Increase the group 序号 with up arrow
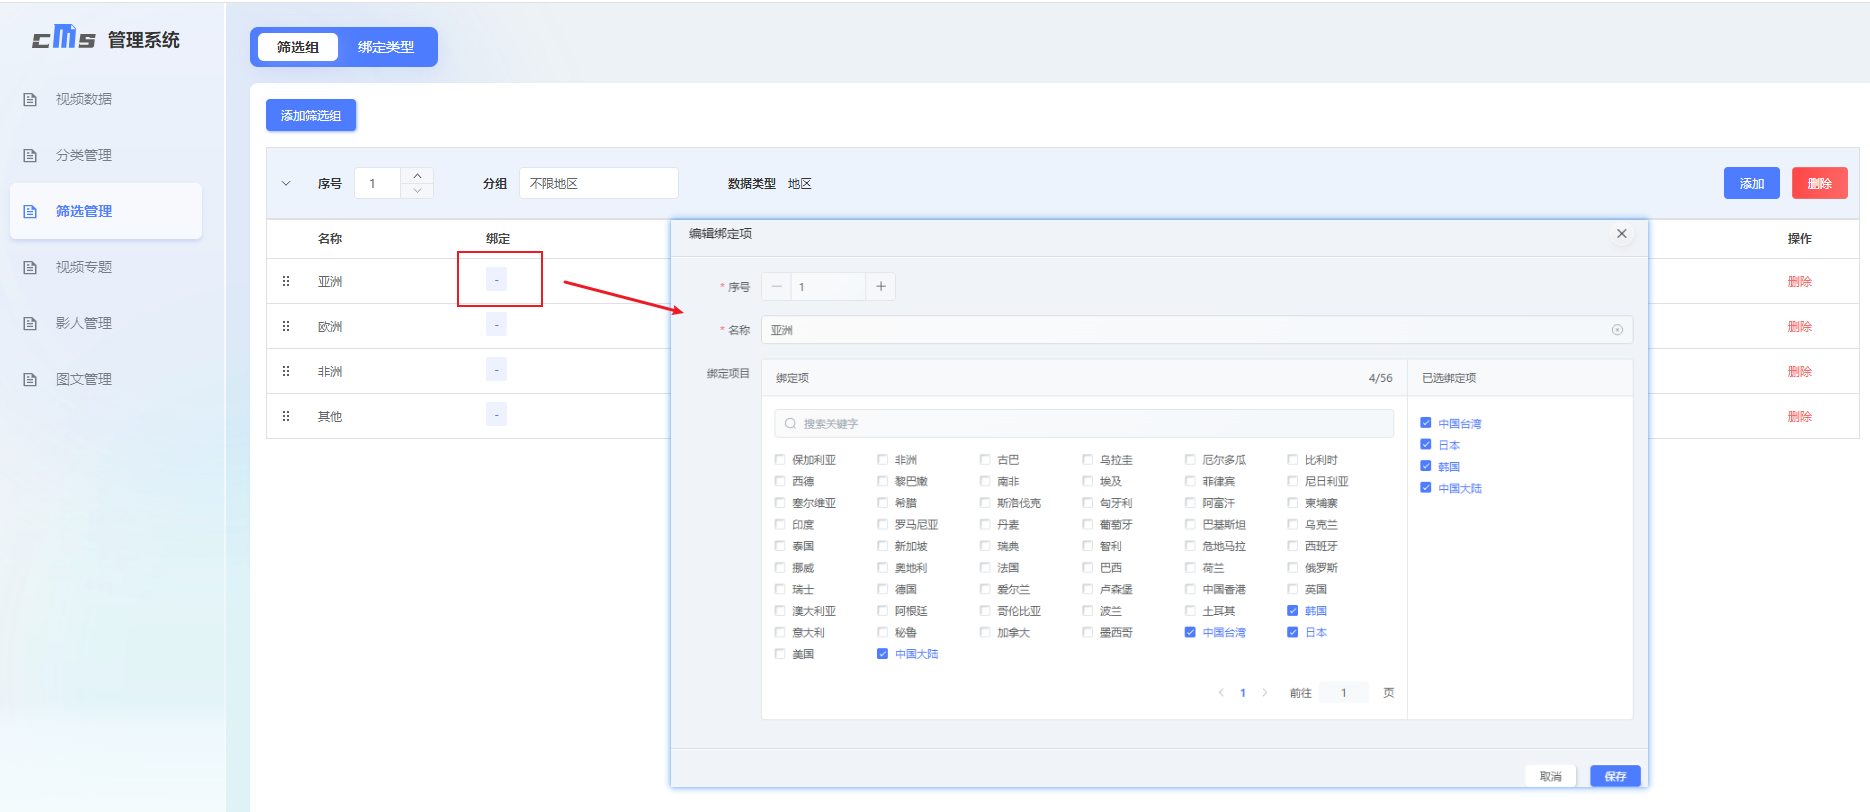Viewport: 1870px width, 812px height. click(417, 176)
